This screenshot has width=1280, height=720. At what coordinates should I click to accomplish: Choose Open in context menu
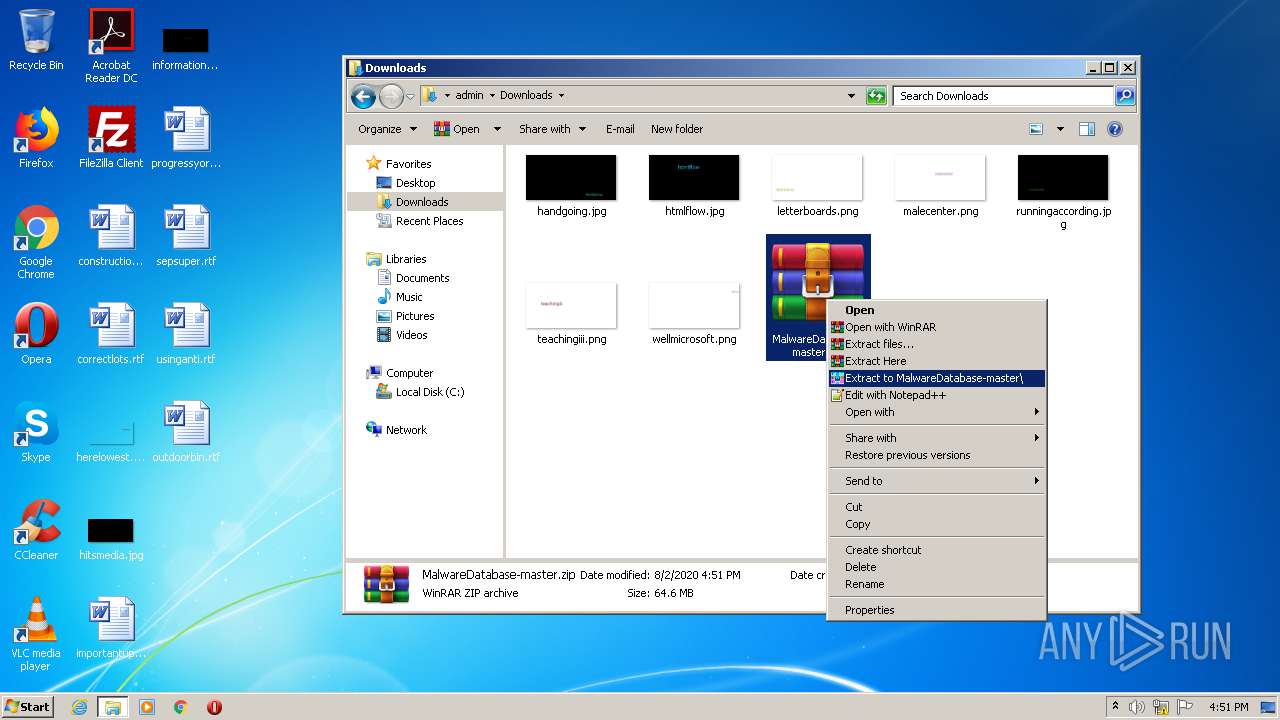click(x=937, y=310)
